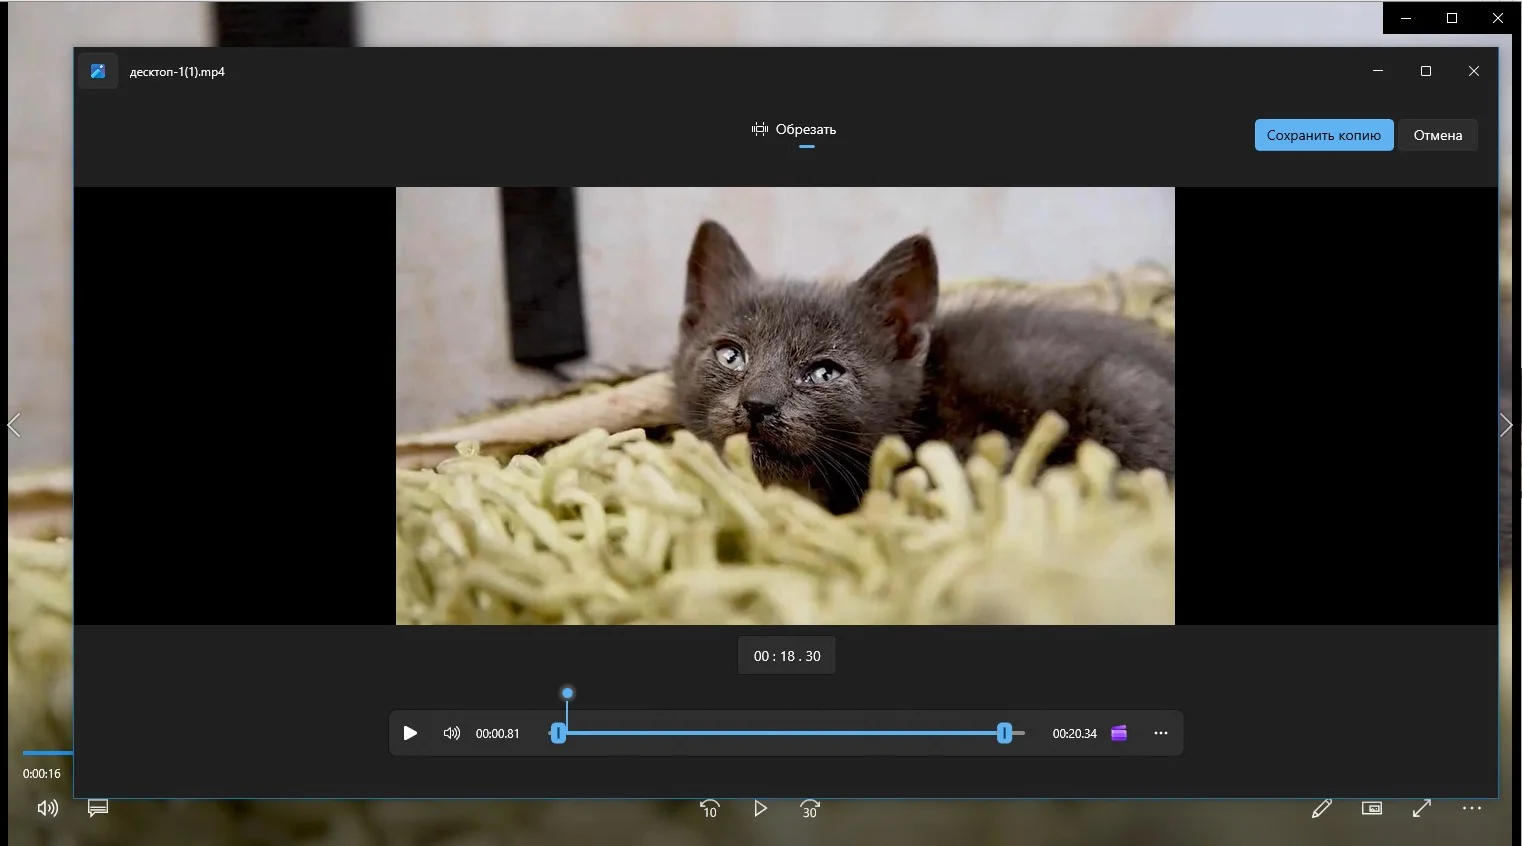
Task: Open the trim toolbar's three-dot menu
Action: pyautogui.click(x=1160, y=733)
